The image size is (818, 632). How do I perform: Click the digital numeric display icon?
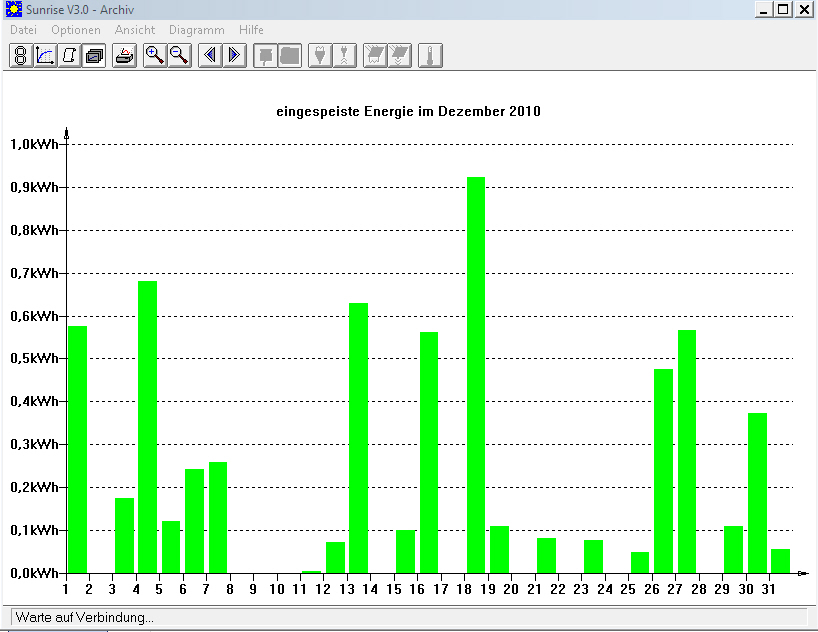click(21, 55)
